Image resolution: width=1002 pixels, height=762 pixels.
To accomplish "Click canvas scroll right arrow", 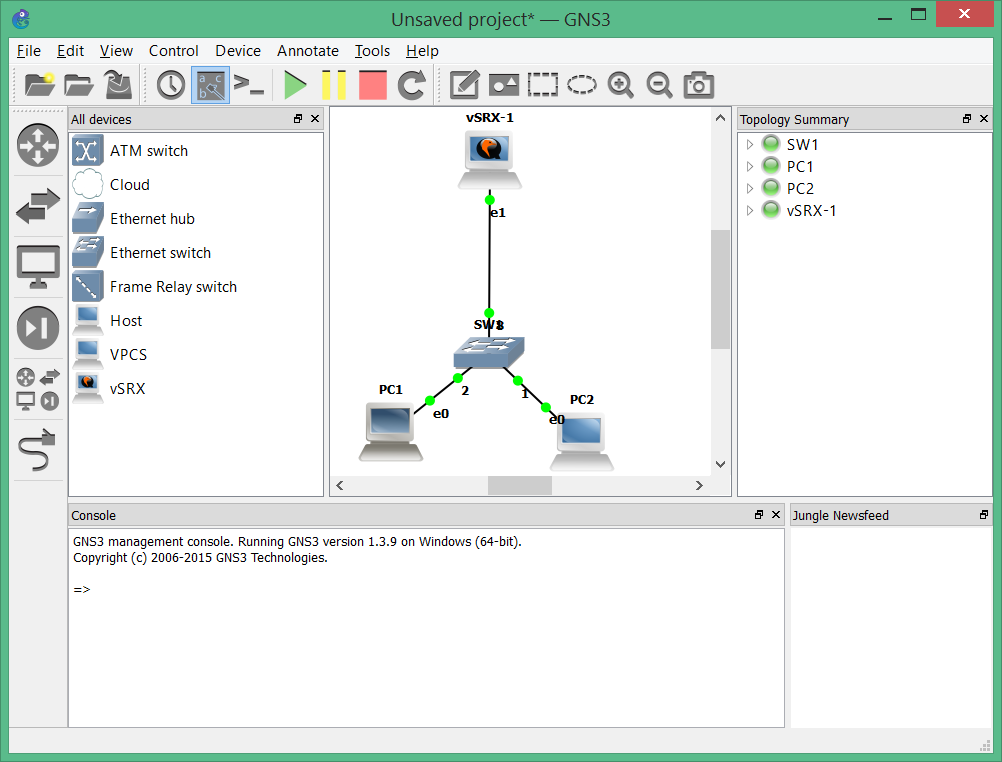I will [x=699, y=485].
